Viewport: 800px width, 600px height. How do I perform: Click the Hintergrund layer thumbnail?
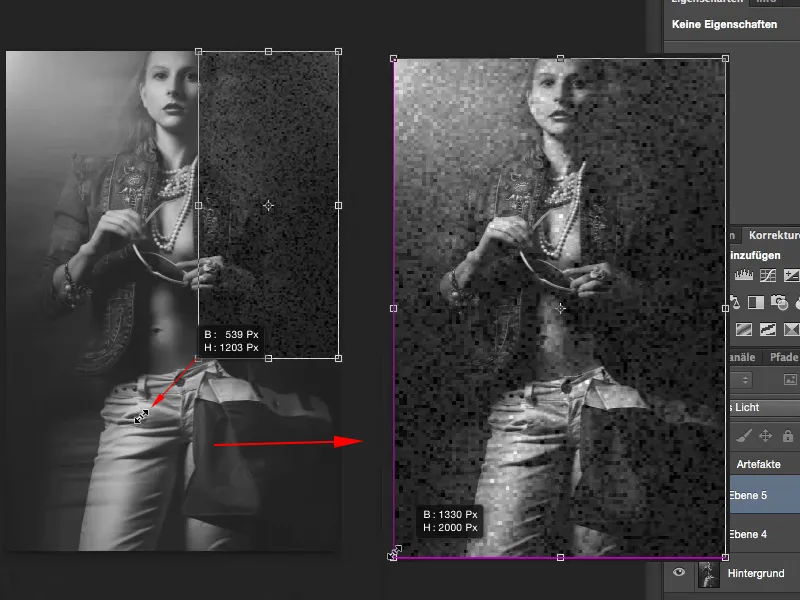708,574
